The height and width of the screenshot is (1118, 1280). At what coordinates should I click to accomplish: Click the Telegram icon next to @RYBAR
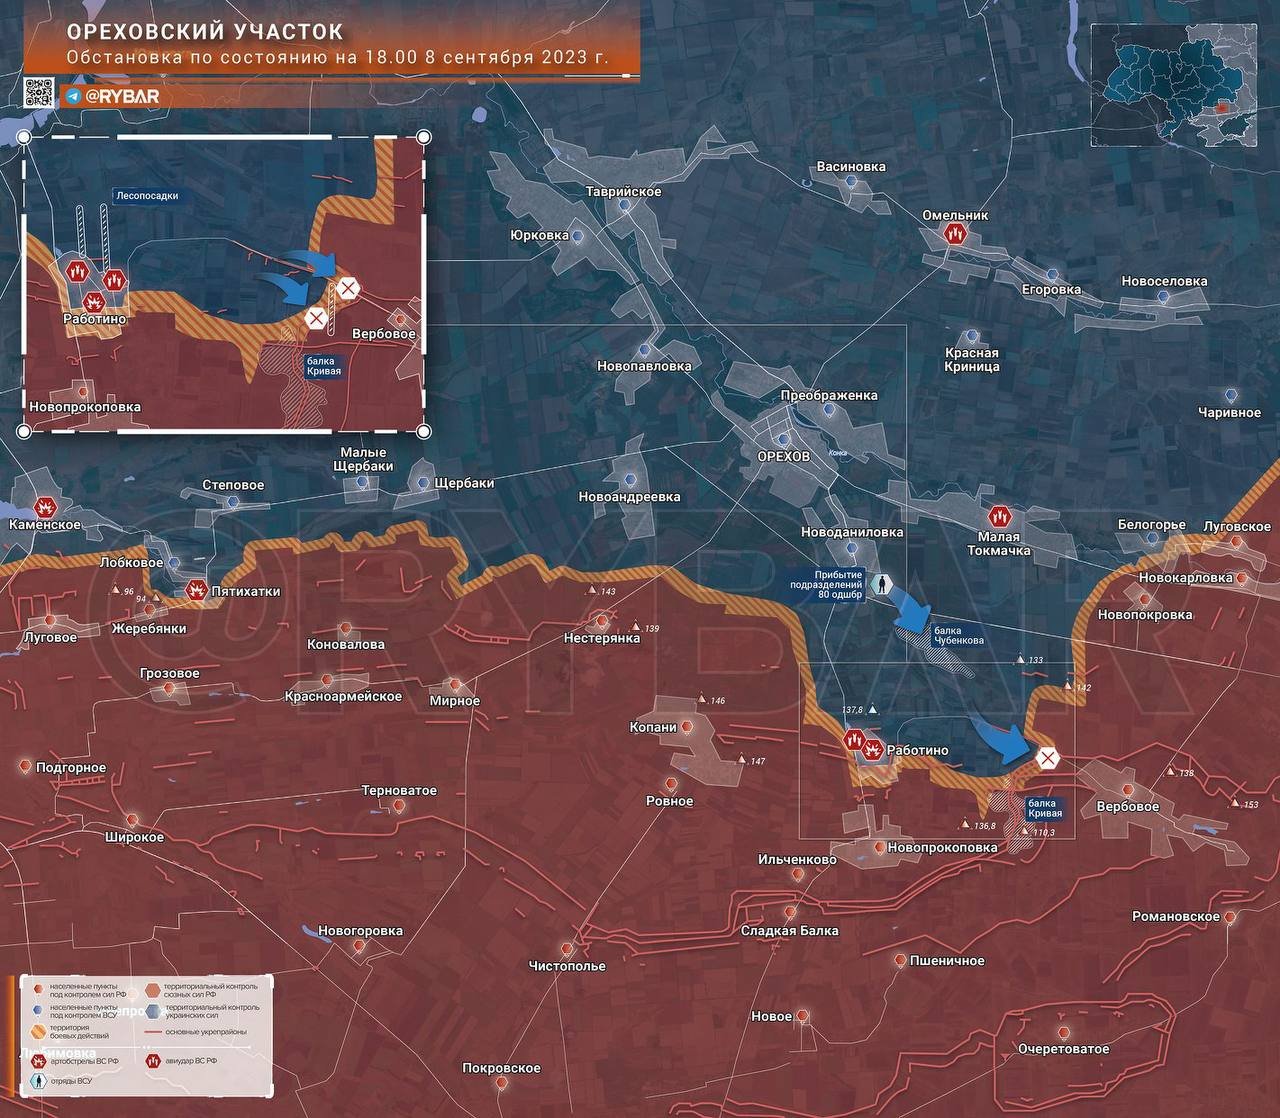73,96
